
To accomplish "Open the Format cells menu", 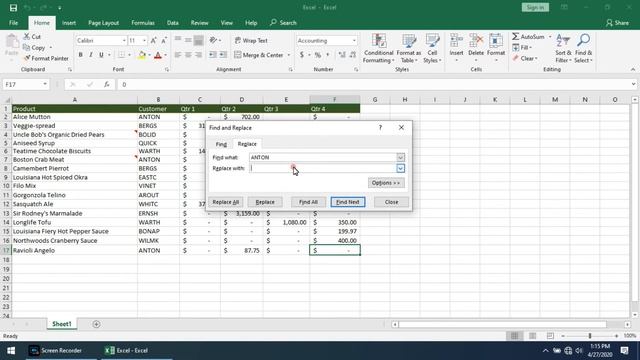I will click(x=496, y=48).
